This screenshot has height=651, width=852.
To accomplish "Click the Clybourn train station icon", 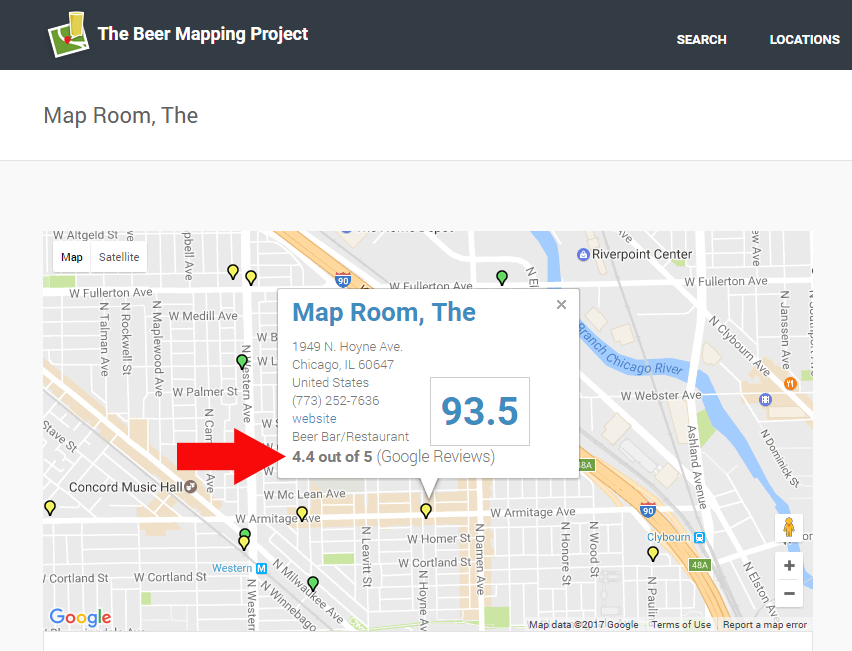I will tap(699, 537).
